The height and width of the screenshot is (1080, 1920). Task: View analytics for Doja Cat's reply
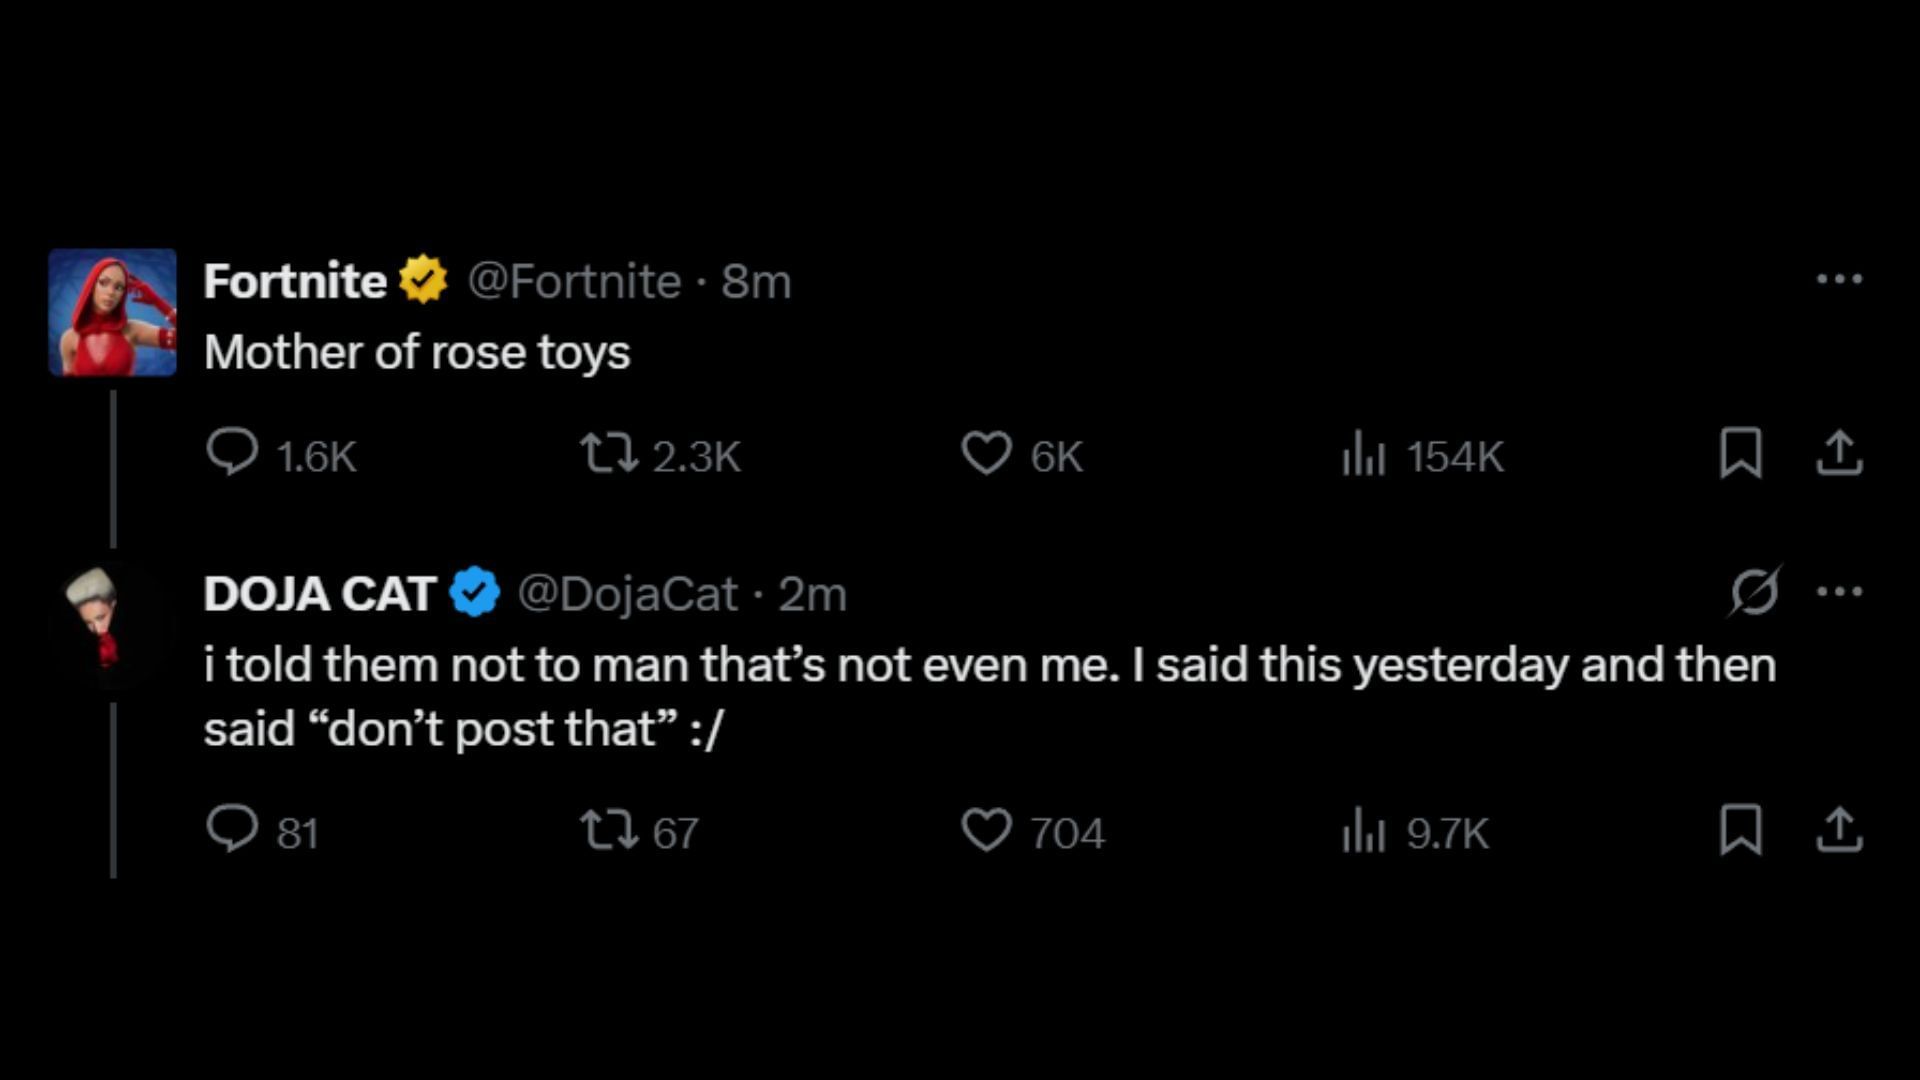tap(1363, 831)
